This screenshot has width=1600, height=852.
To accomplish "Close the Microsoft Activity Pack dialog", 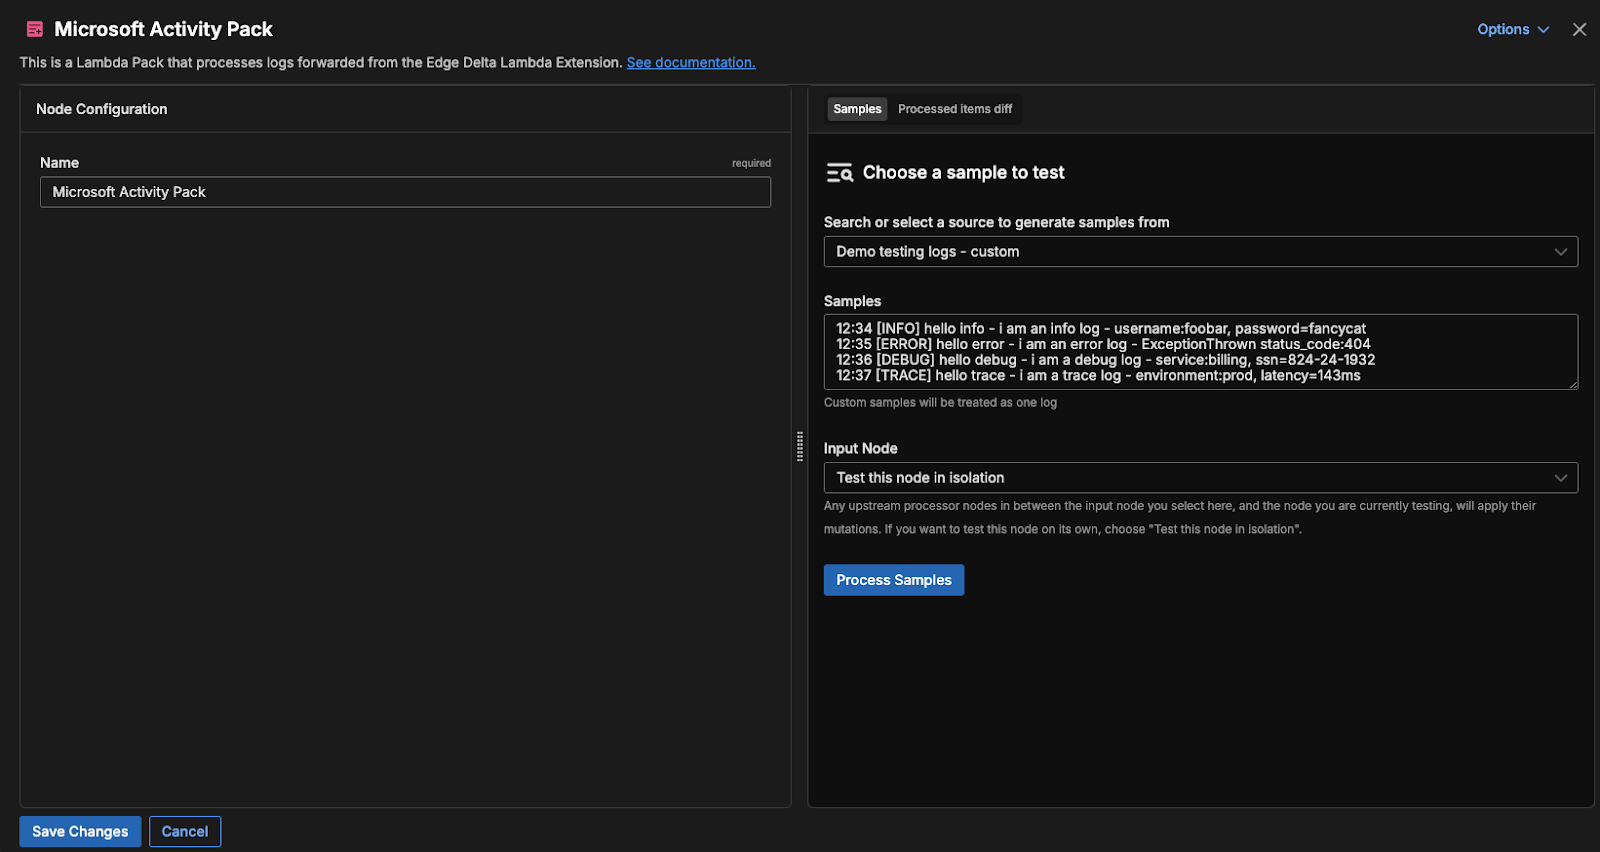I will click(1579, 30).
